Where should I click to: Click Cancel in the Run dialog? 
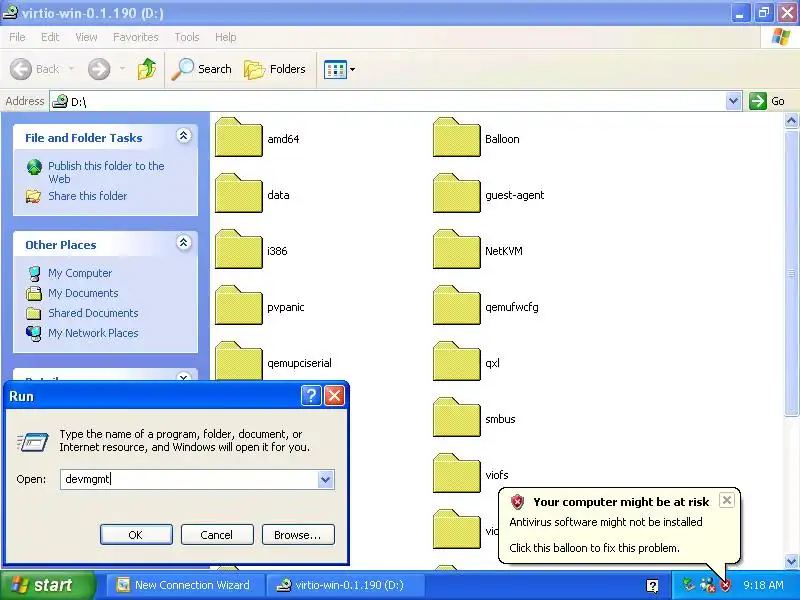[x=217, y=535]
